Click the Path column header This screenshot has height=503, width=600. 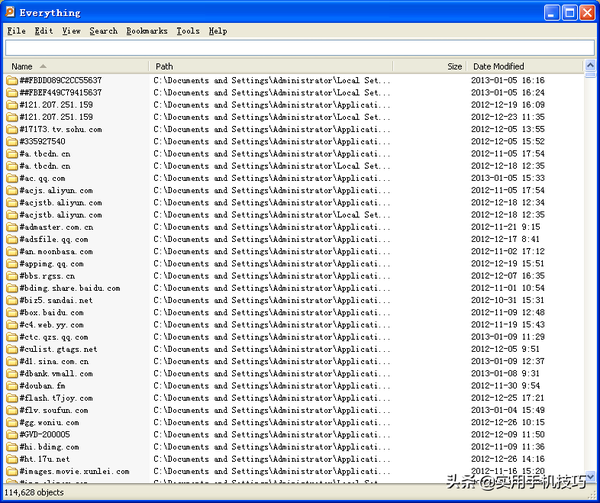pos(270,66)
